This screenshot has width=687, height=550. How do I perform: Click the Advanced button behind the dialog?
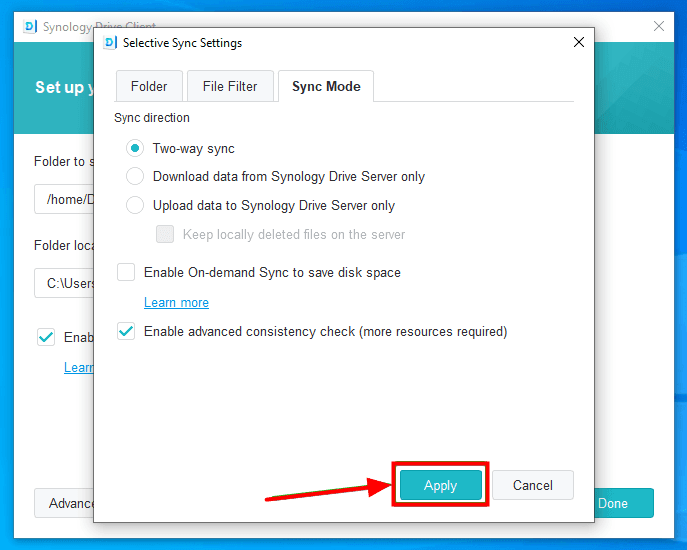click(65, 503)
